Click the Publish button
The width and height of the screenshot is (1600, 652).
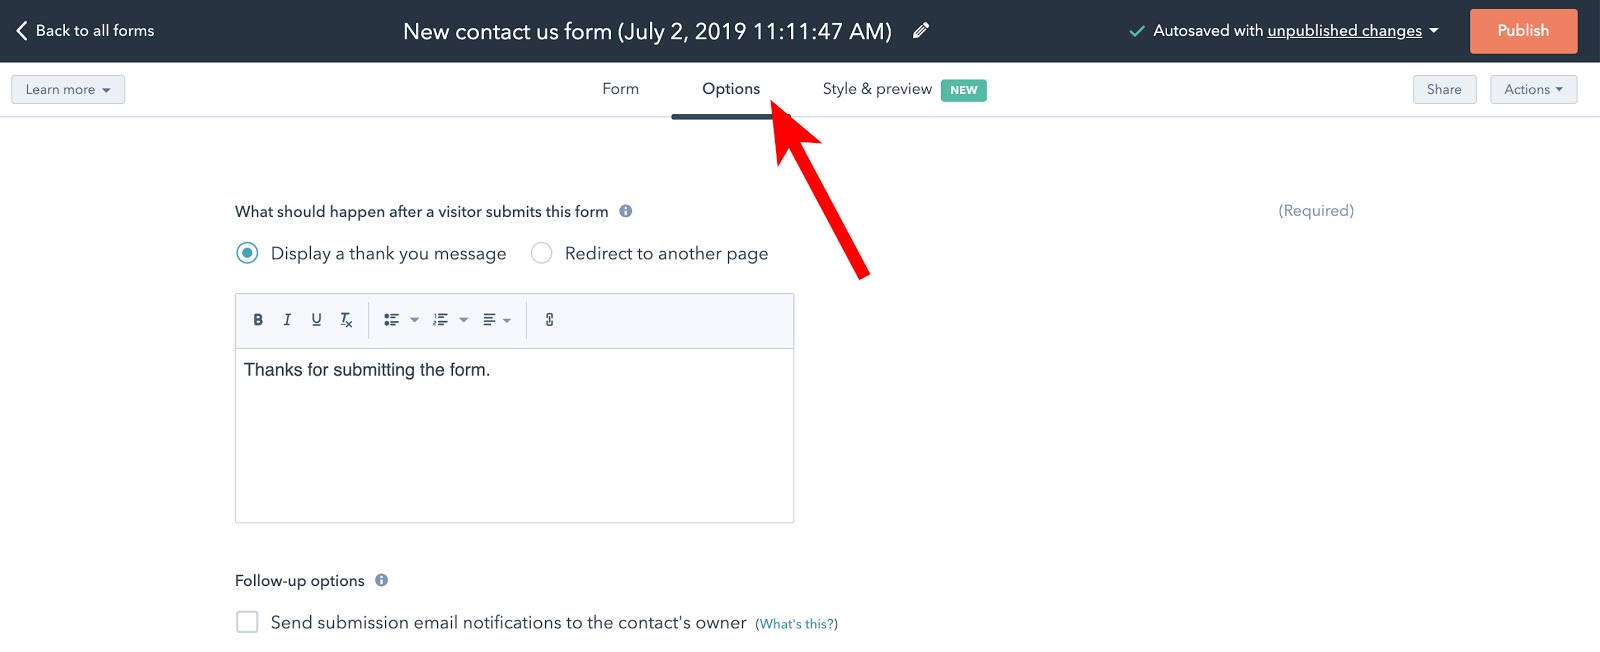tap(1522, 31)
